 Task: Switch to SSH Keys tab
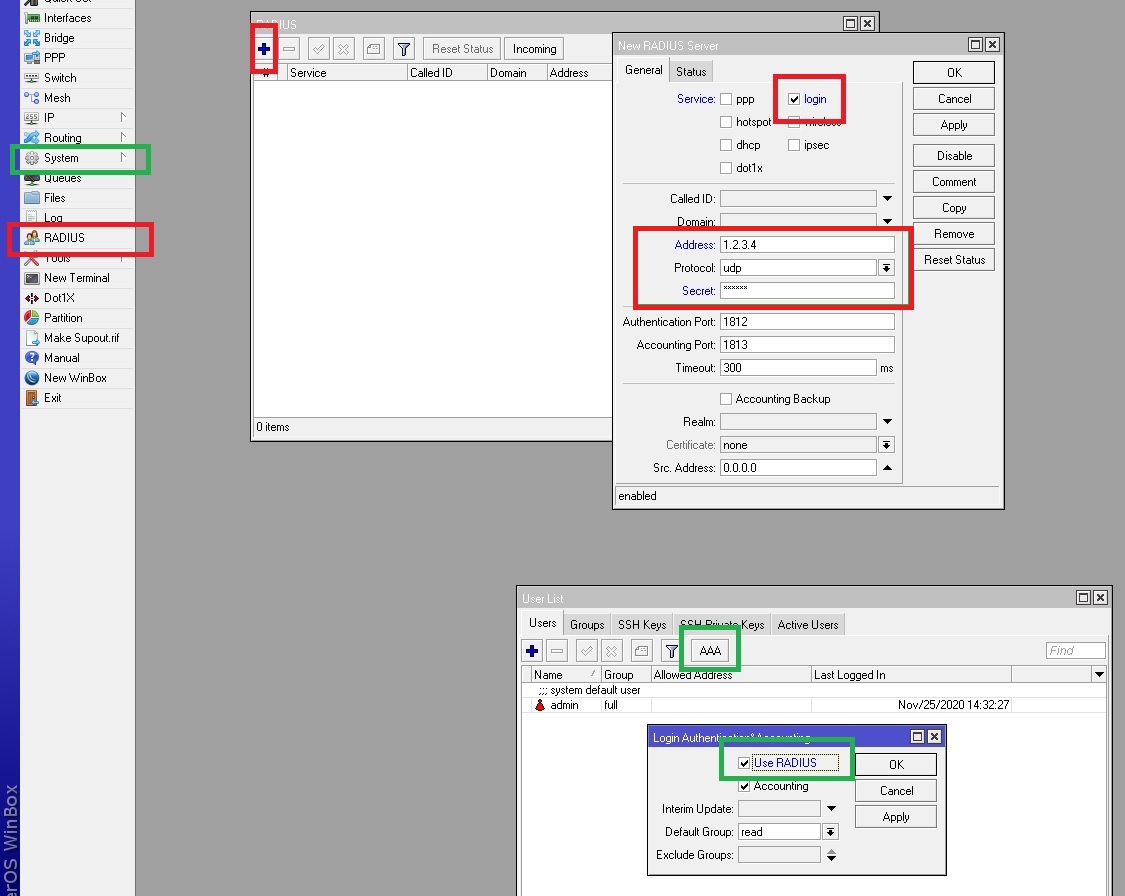pos(642,625)
